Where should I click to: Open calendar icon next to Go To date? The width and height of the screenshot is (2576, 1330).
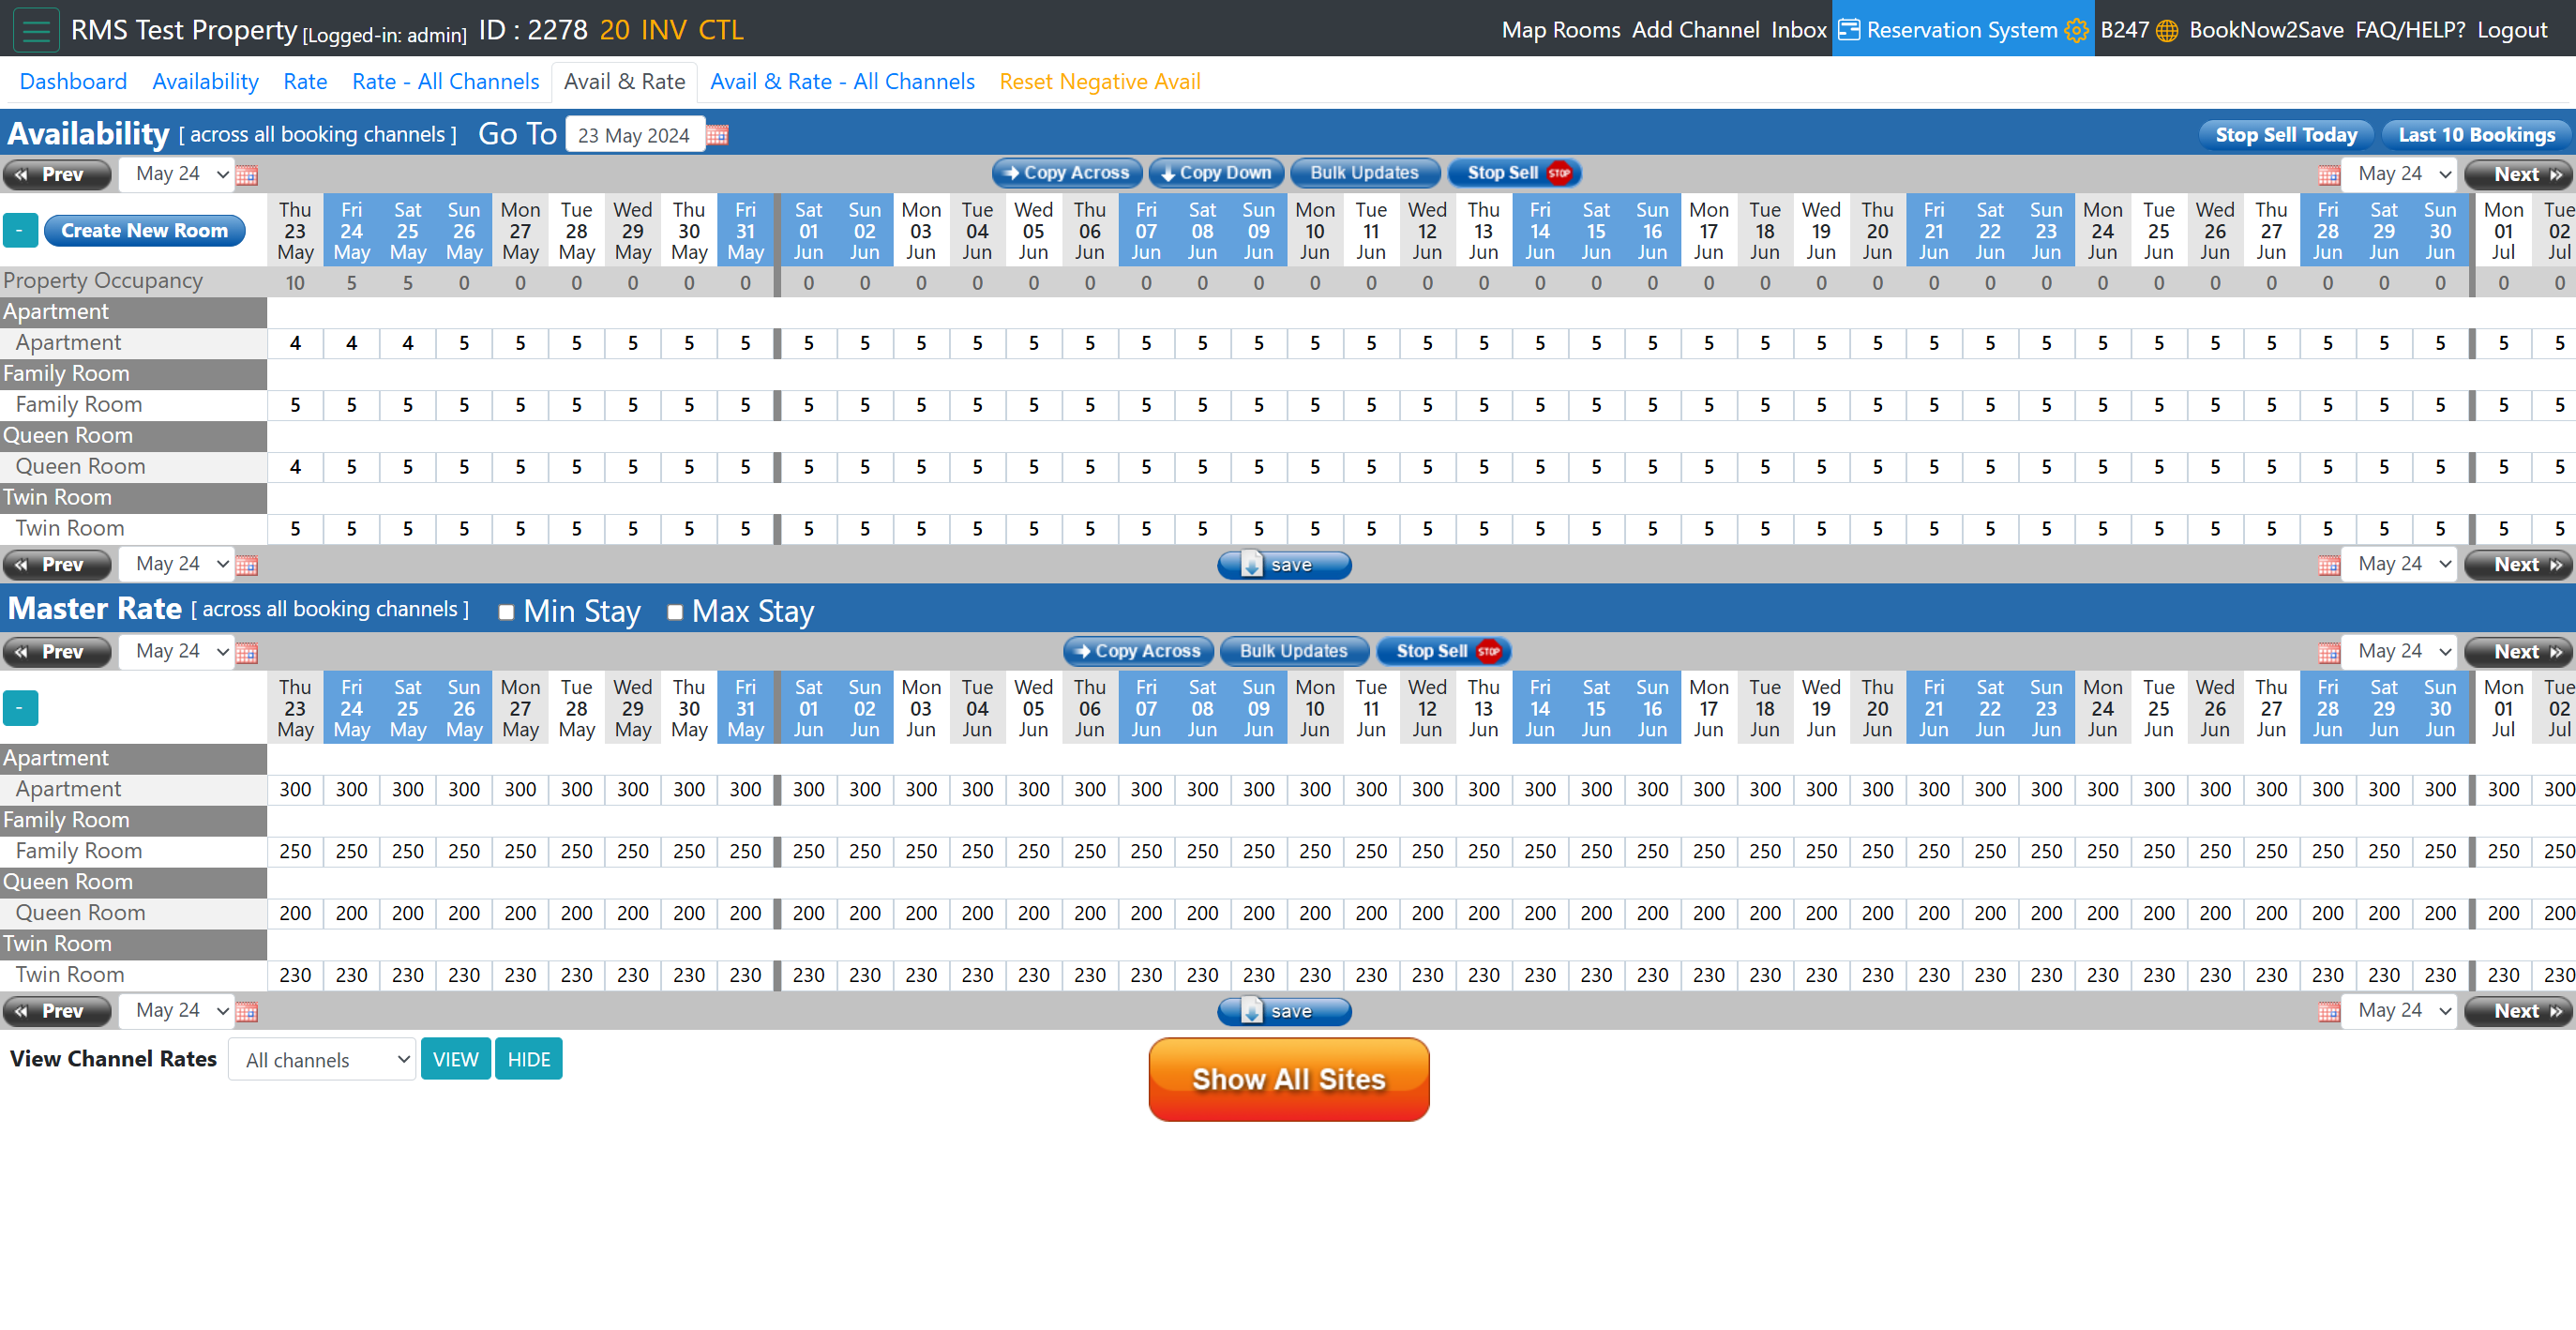pyautogui.click(x=717, y=135)
